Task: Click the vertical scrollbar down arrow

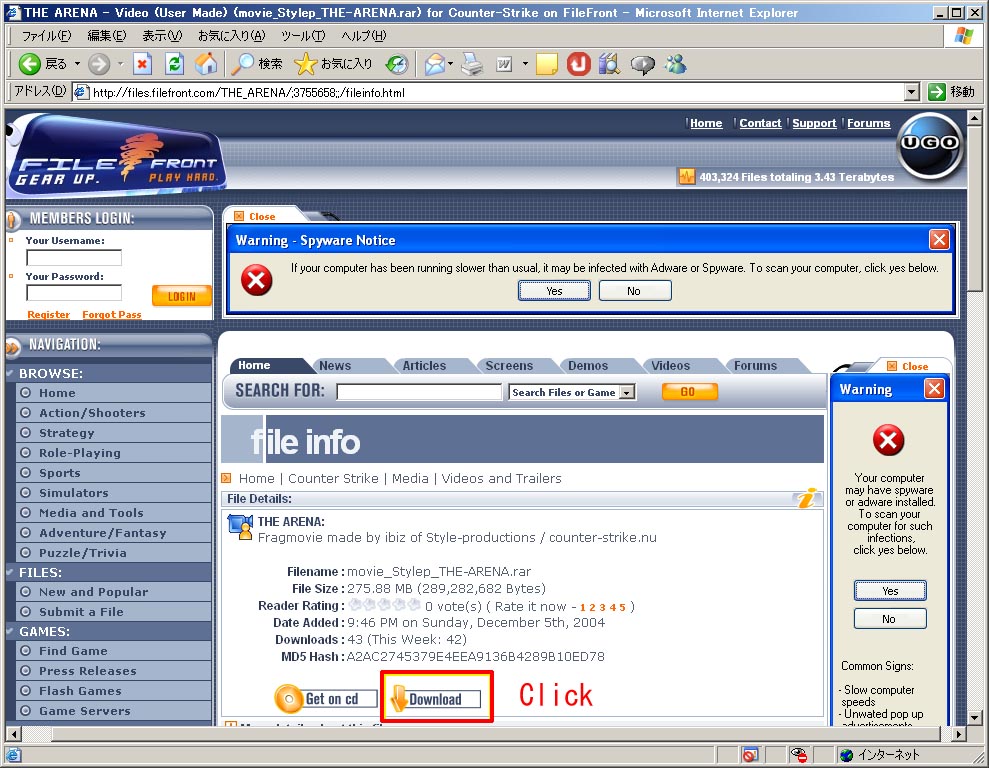Action: click(974, 717)
